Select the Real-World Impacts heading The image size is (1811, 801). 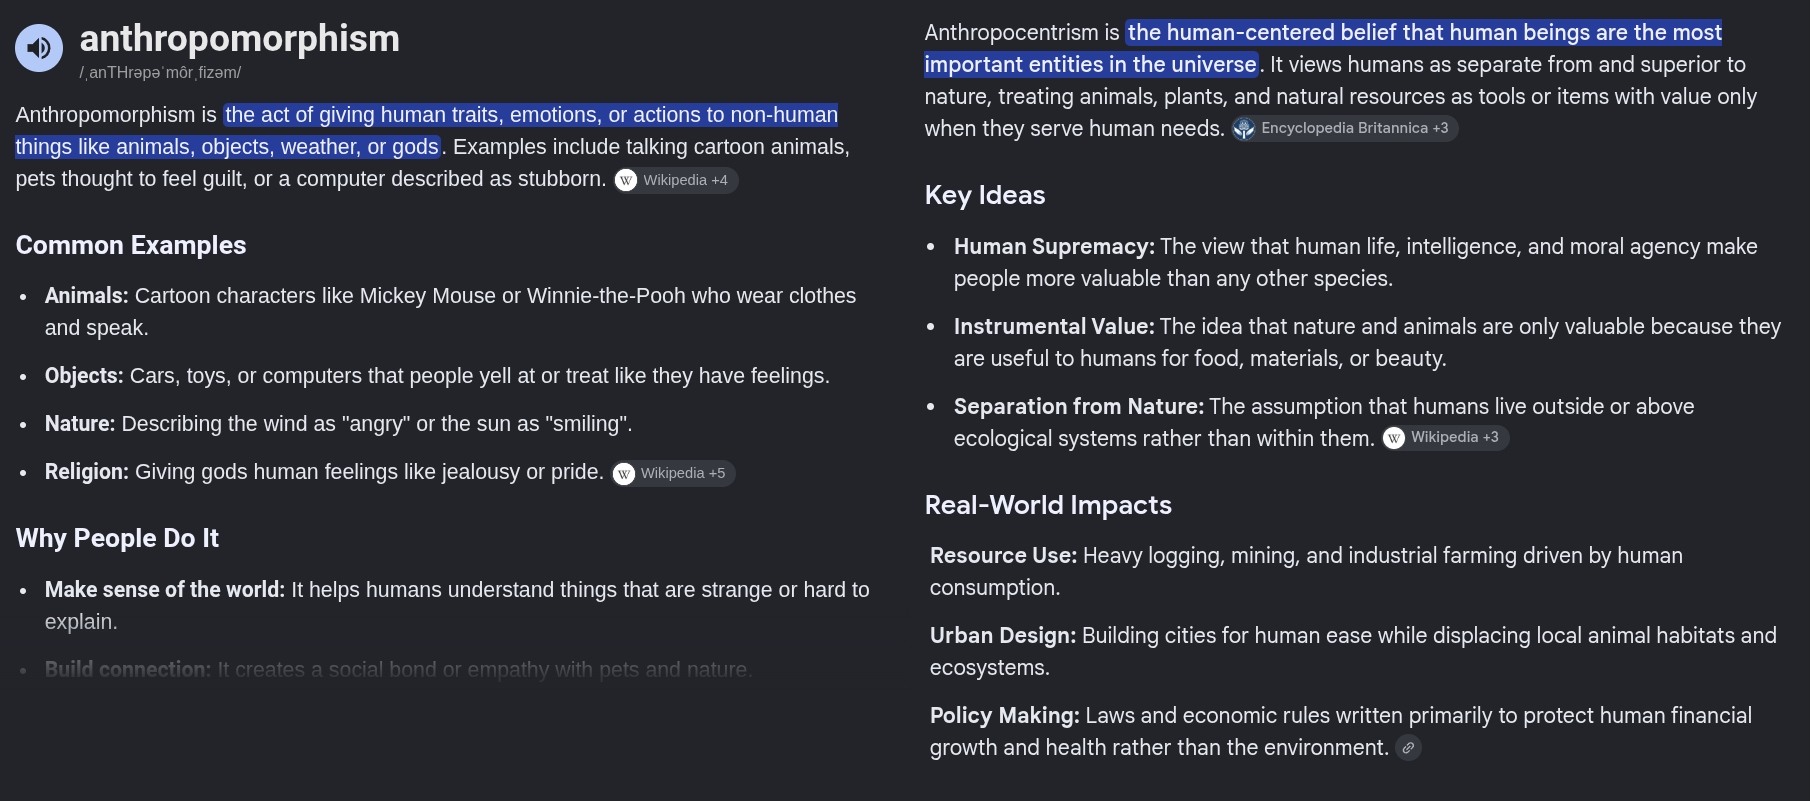(x=1048, y=505)
